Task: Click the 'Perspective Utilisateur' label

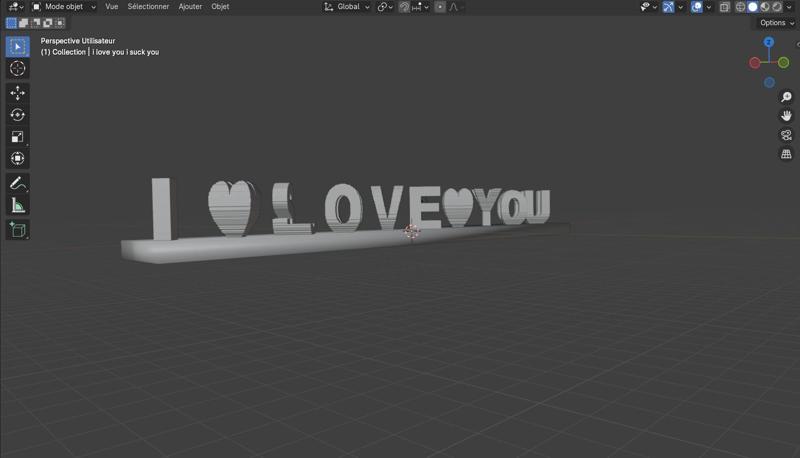Action: [78, 41]
